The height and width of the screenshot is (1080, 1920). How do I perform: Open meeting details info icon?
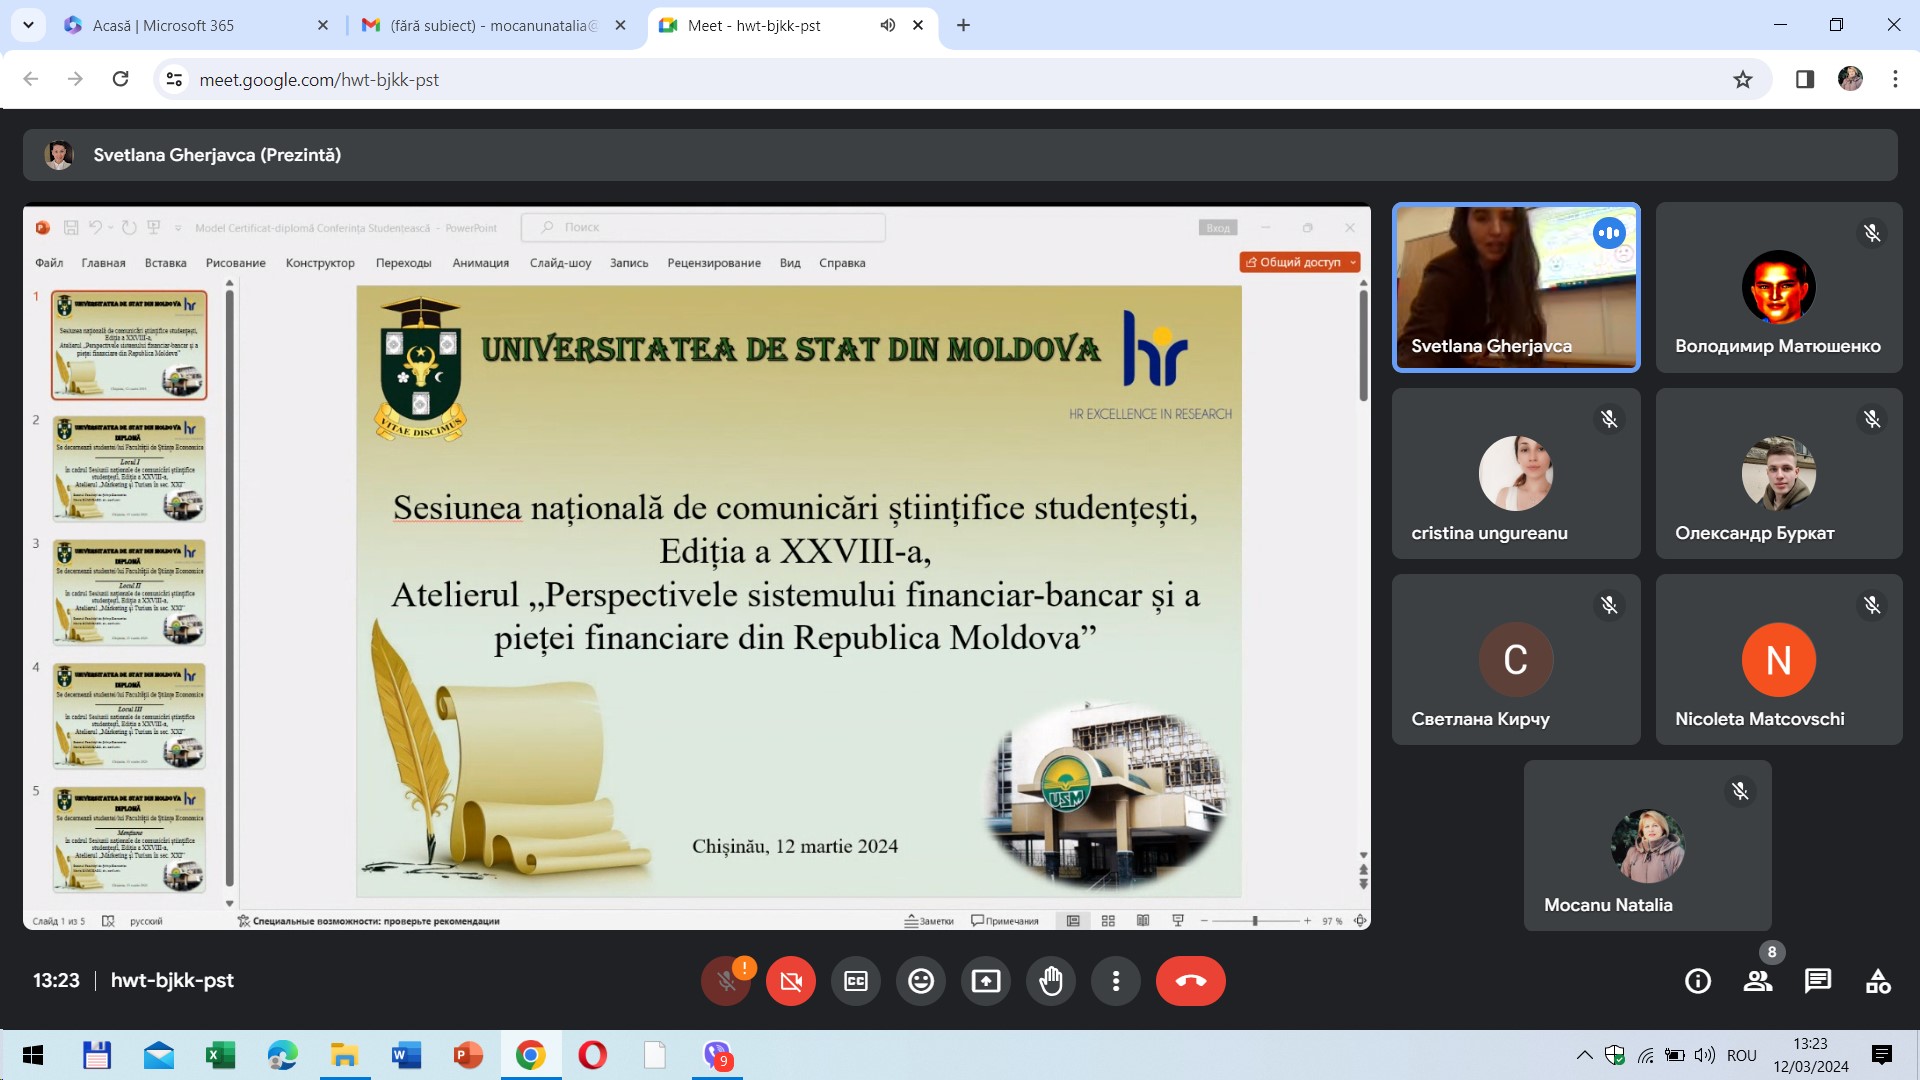point(1698,981)
